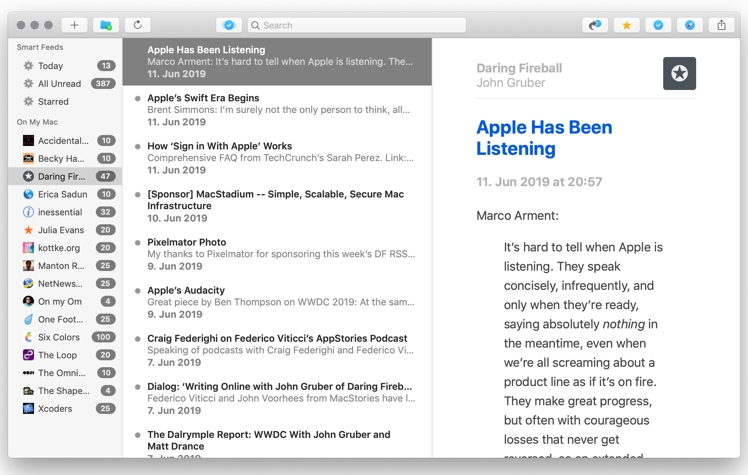Create a new folder with the folder icon
This screenshot has width=748, height=475.
(x=106, y=25)
